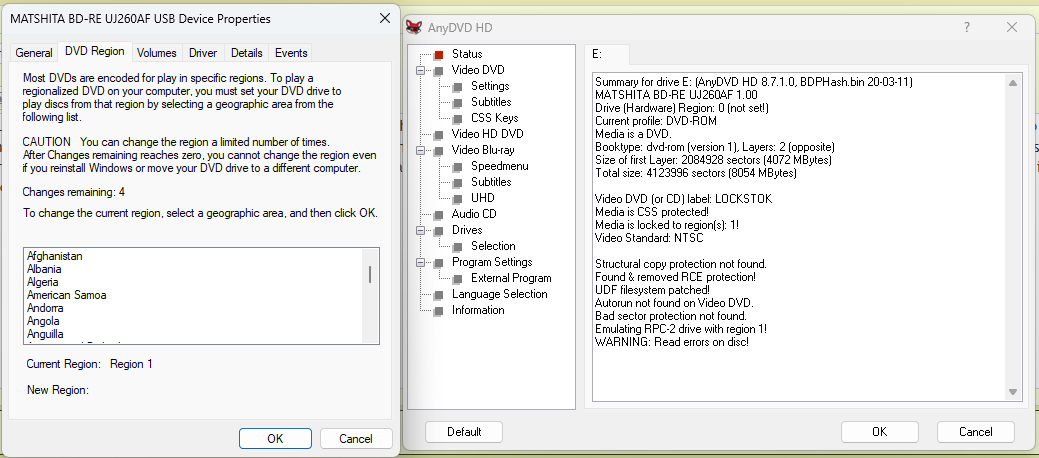
Task: Open the Driver tab
Action: (x=203, y=53)
